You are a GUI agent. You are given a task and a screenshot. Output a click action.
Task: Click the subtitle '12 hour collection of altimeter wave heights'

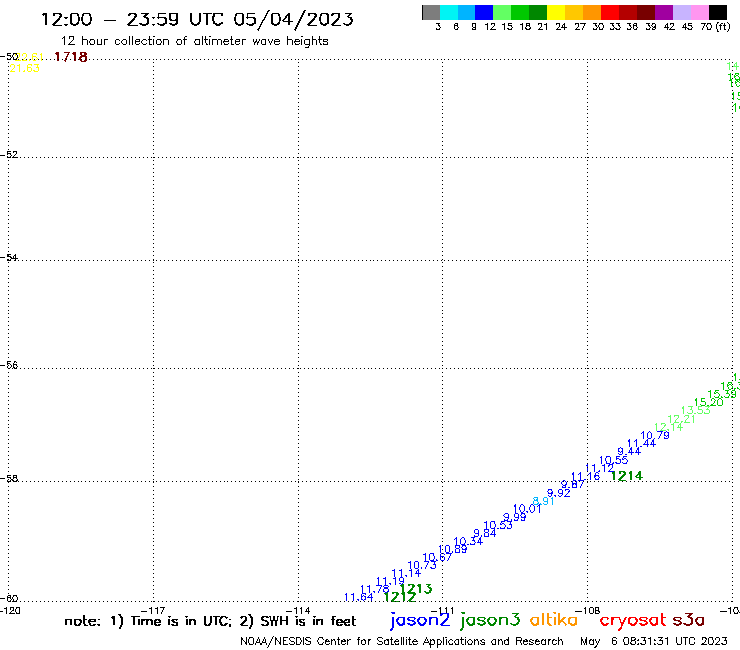tap(194, 41)
